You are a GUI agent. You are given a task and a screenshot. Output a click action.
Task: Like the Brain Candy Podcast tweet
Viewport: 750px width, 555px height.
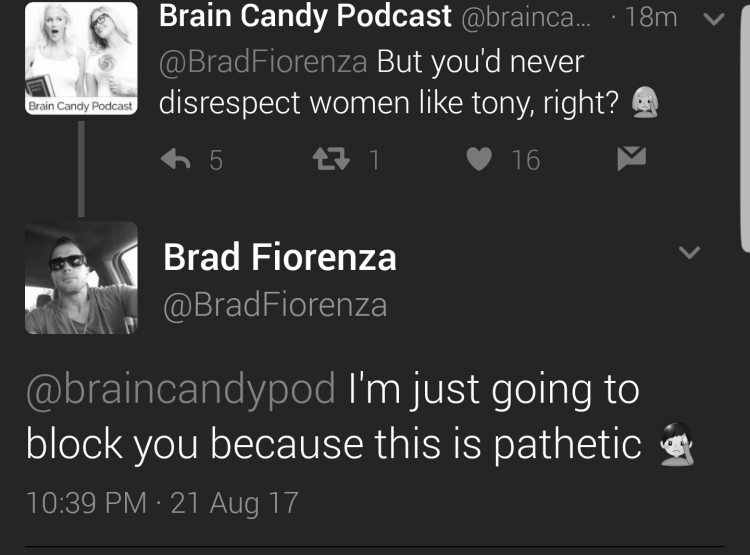point(479,159)
